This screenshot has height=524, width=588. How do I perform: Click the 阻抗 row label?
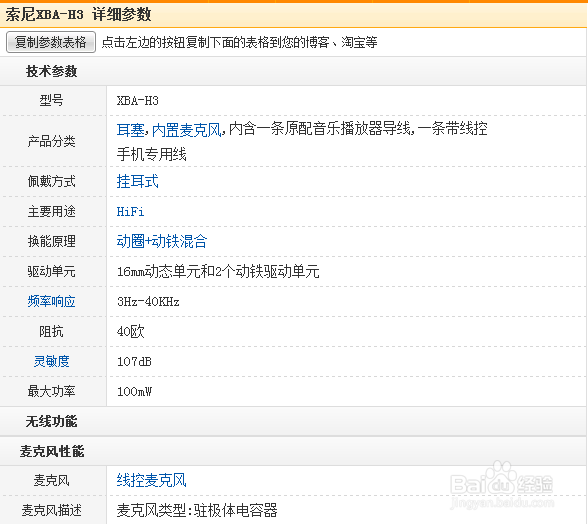[x=51, y=331]
